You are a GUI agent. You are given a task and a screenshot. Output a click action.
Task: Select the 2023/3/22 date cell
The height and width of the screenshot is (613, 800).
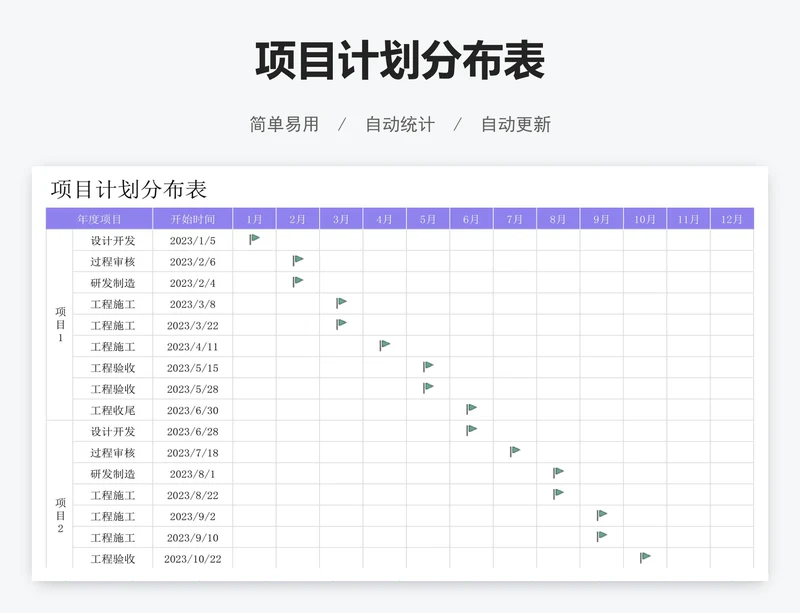point(192,325)
